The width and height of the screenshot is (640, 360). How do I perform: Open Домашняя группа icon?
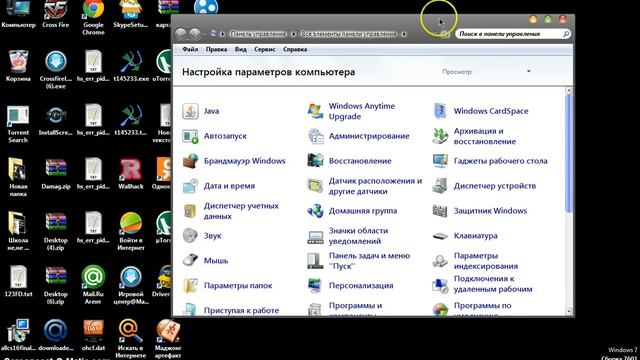click(315, 211)
